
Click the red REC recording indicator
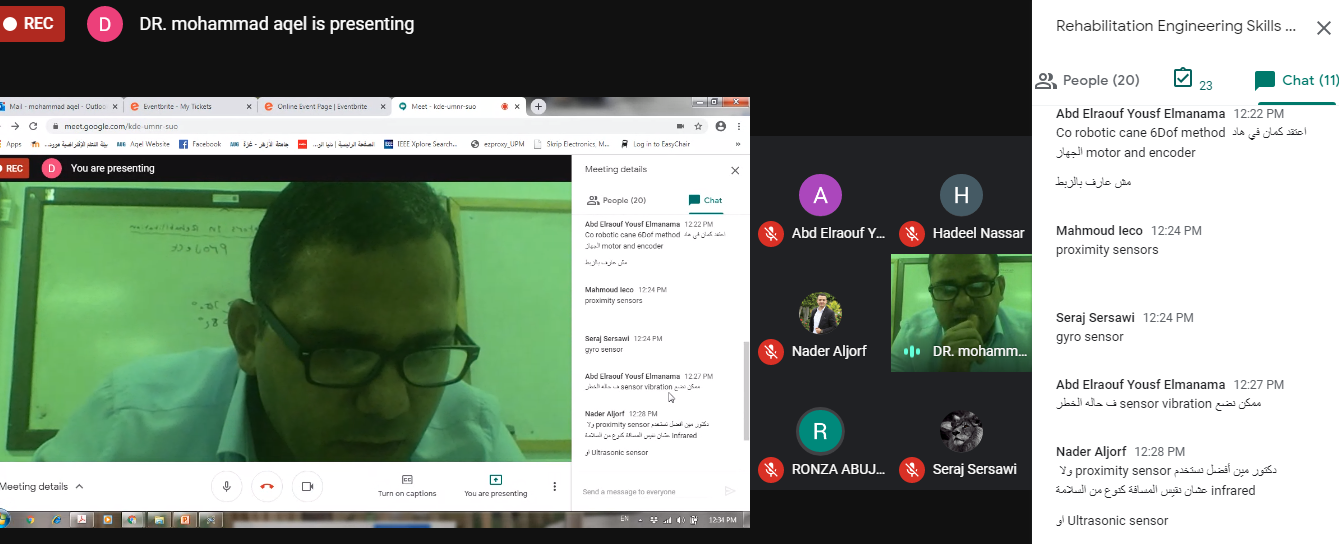tap(31, 24)
